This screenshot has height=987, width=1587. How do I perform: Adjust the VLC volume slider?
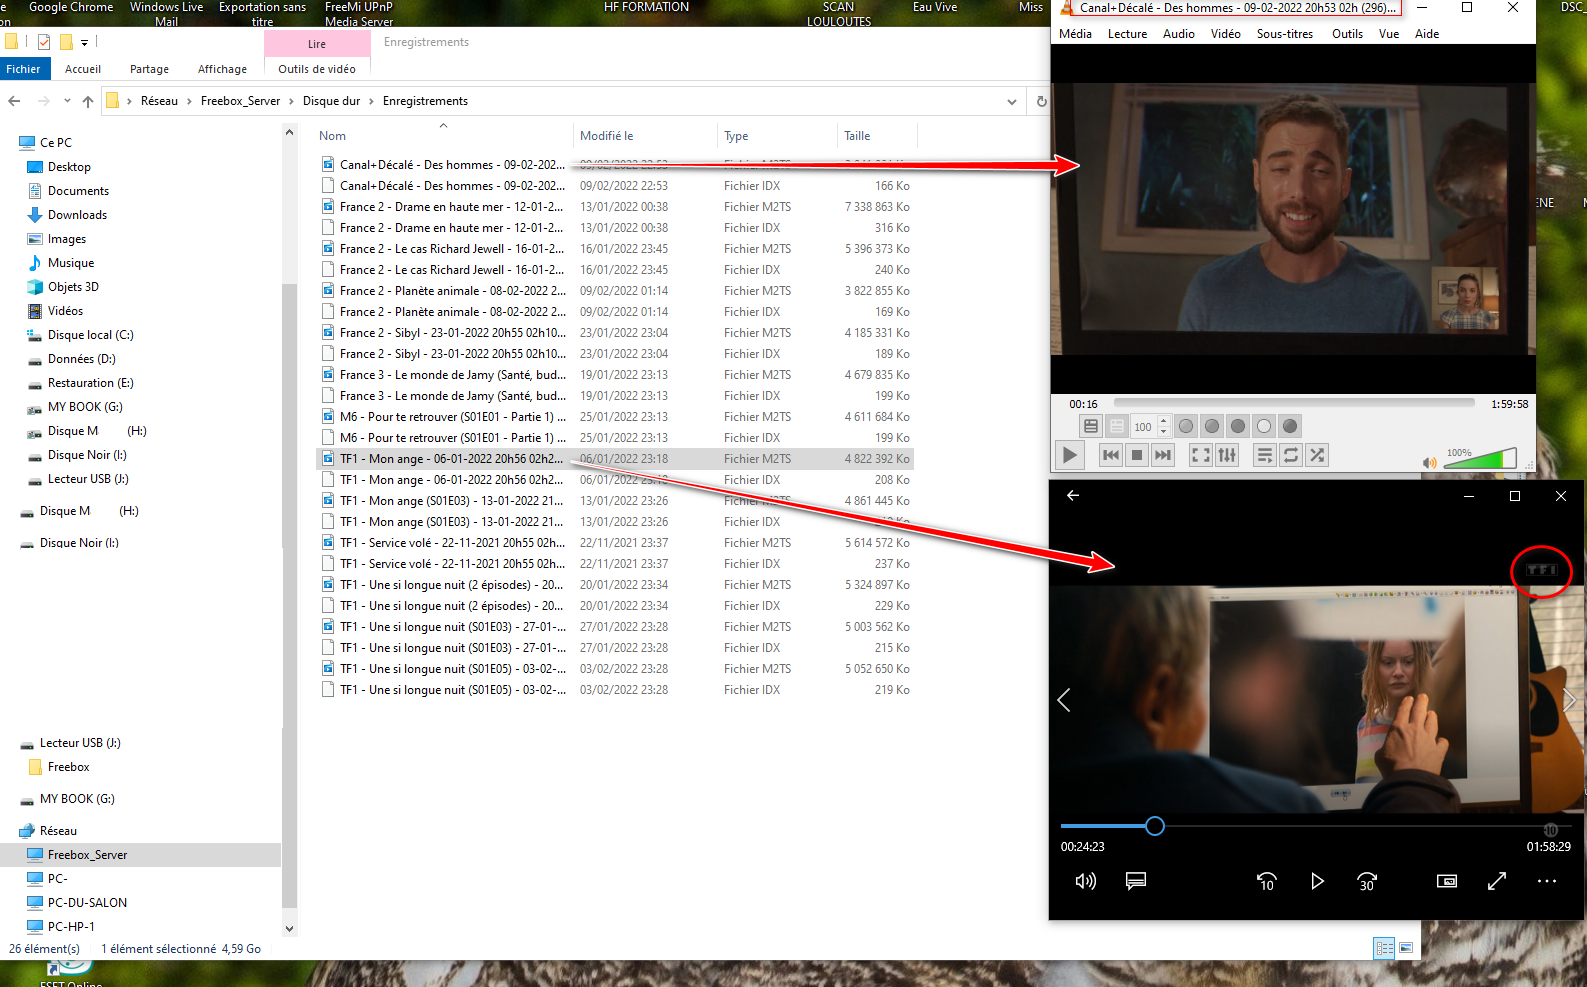click(1481, 459)
